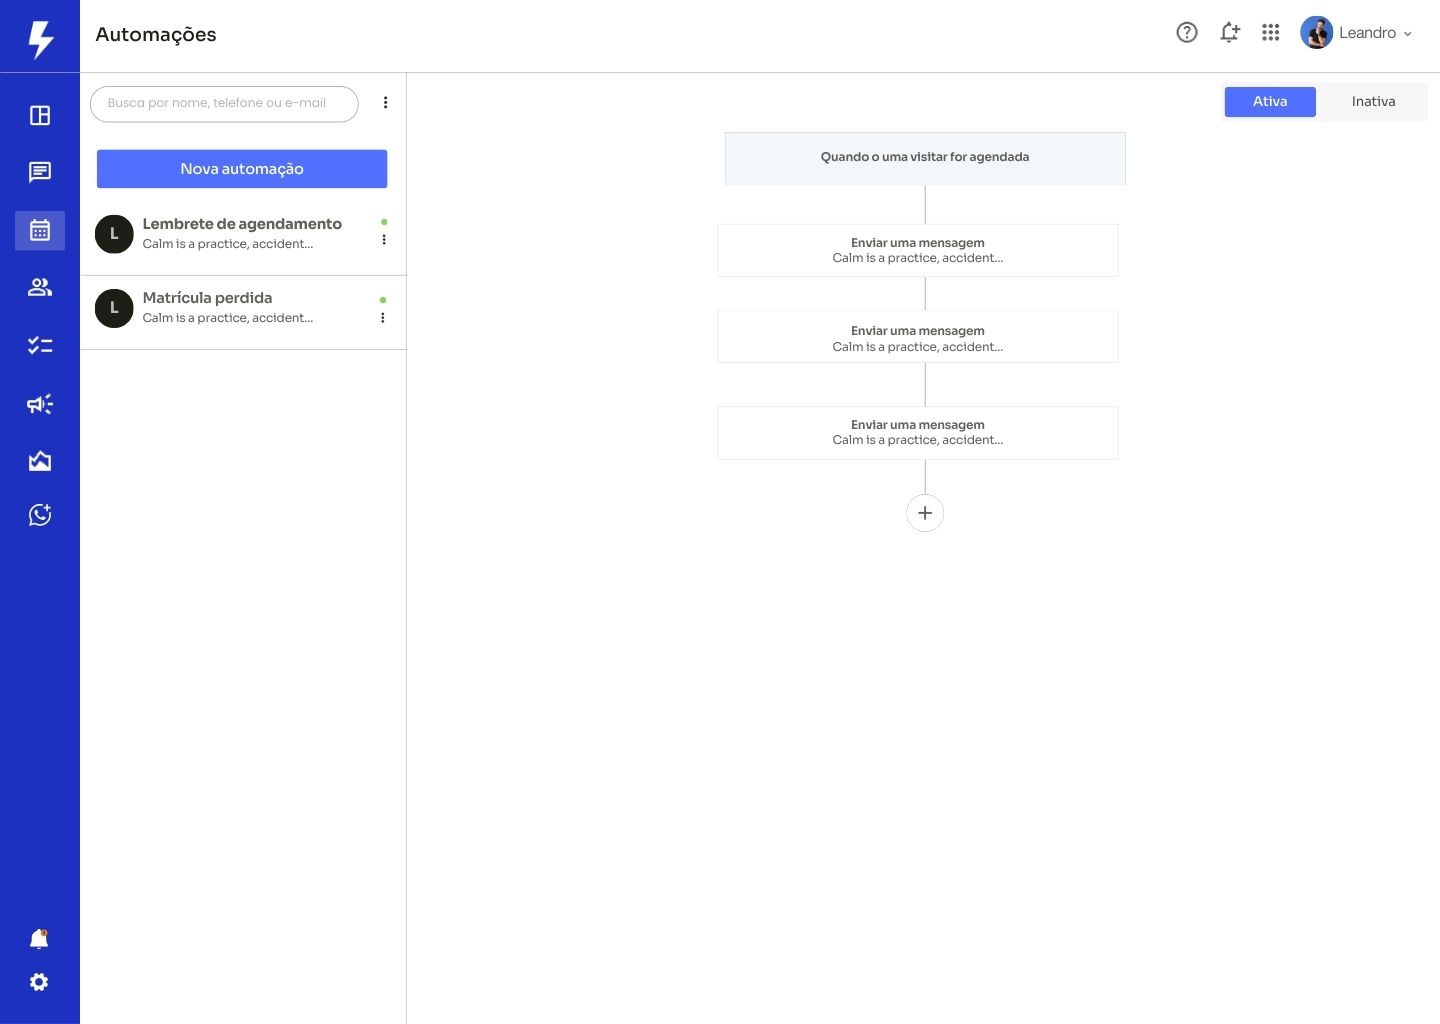The image size is (1440, 1024).
Task: Open options menu for Matrícula perdida
Action: [x=383, y=318]
